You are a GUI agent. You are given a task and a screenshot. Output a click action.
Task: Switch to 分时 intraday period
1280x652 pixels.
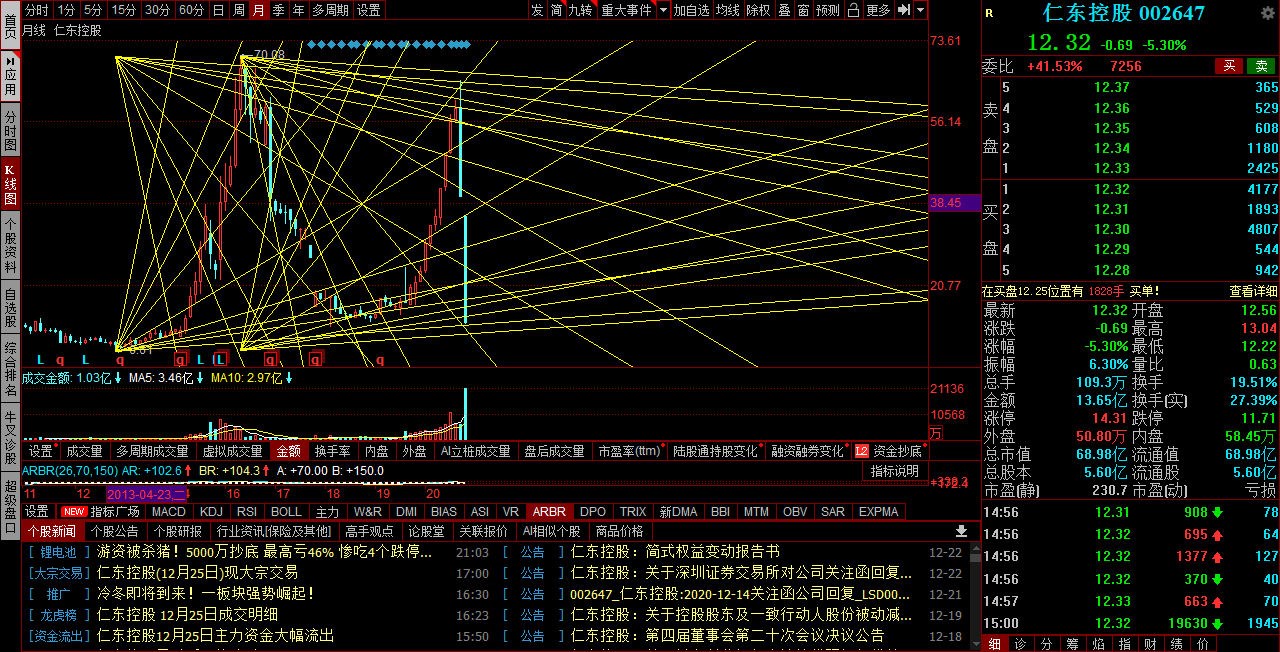coord(36,10)
